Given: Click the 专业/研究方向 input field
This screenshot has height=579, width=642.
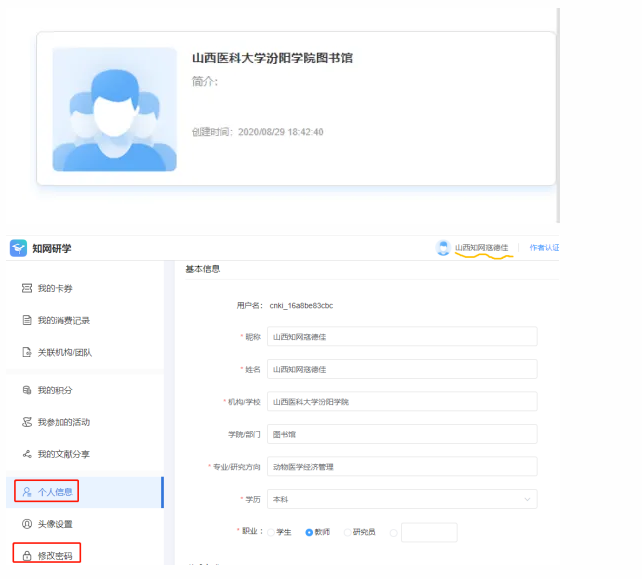Looking at the screenshot, I should 402,466.
